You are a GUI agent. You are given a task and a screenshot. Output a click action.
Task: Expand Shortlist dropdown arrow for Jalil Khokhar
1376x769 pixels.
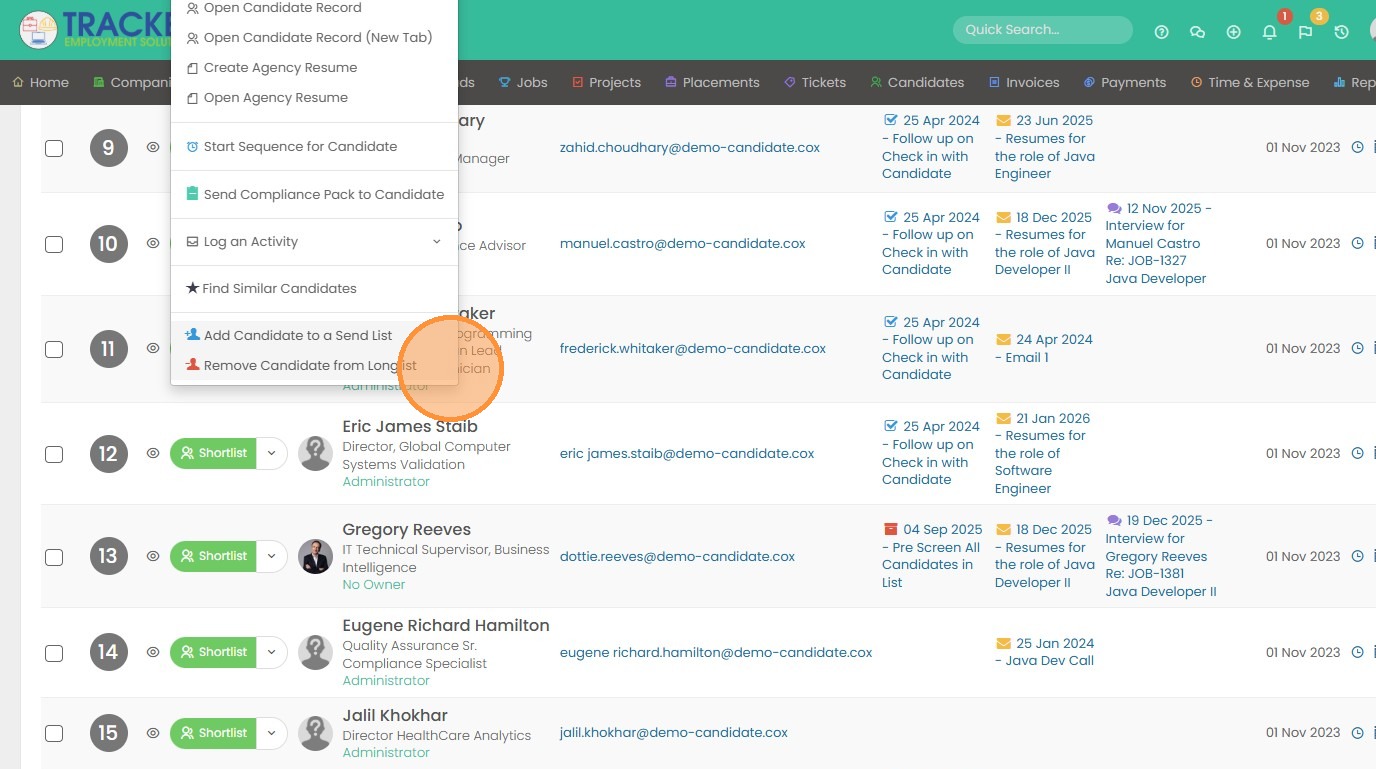pyautogui.click(x=271, y=733)
